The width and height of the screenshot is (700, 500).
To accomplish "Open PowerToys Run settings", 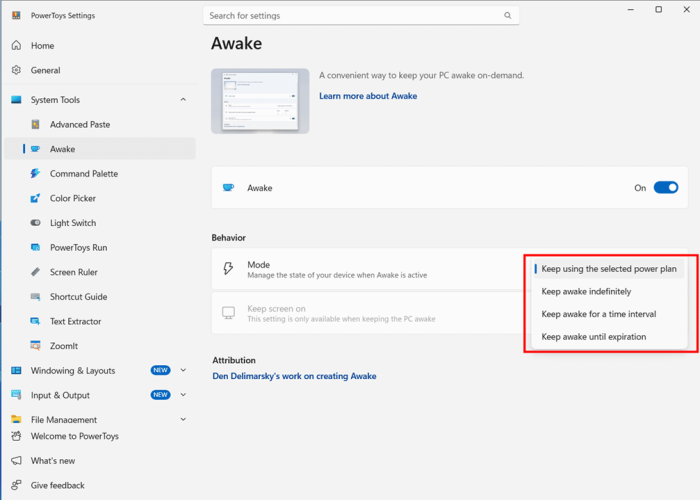I will 100,247.
